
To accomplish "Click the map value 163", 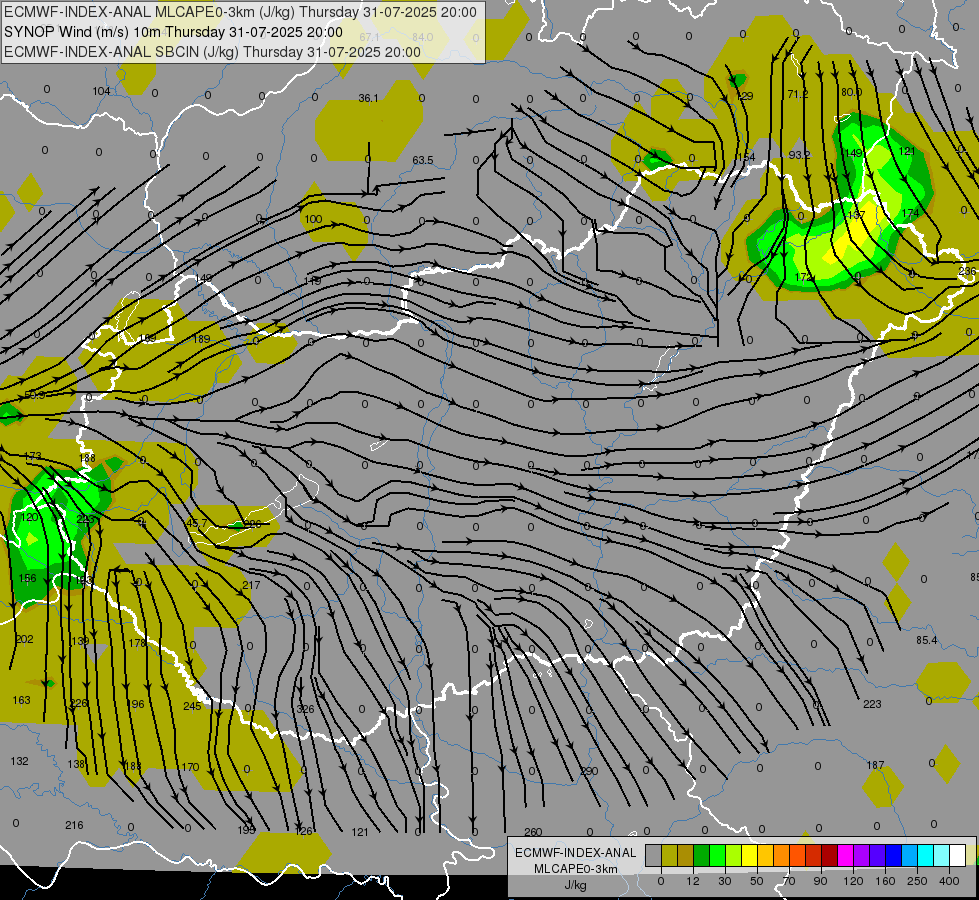I will point(21,700).
